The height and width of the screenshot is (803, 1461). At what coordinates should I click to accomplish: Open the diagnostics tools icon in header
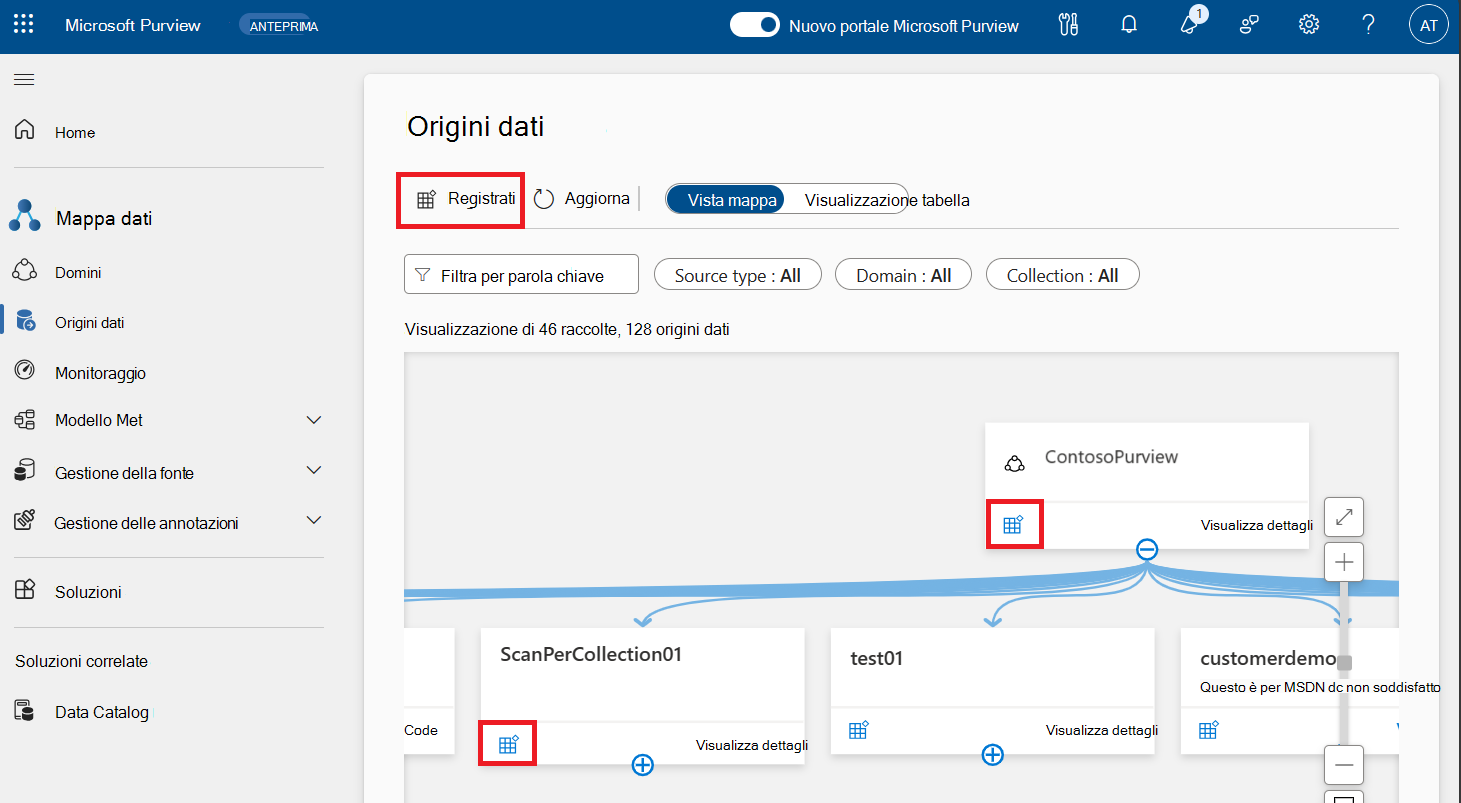click(x=1068, y=25)
